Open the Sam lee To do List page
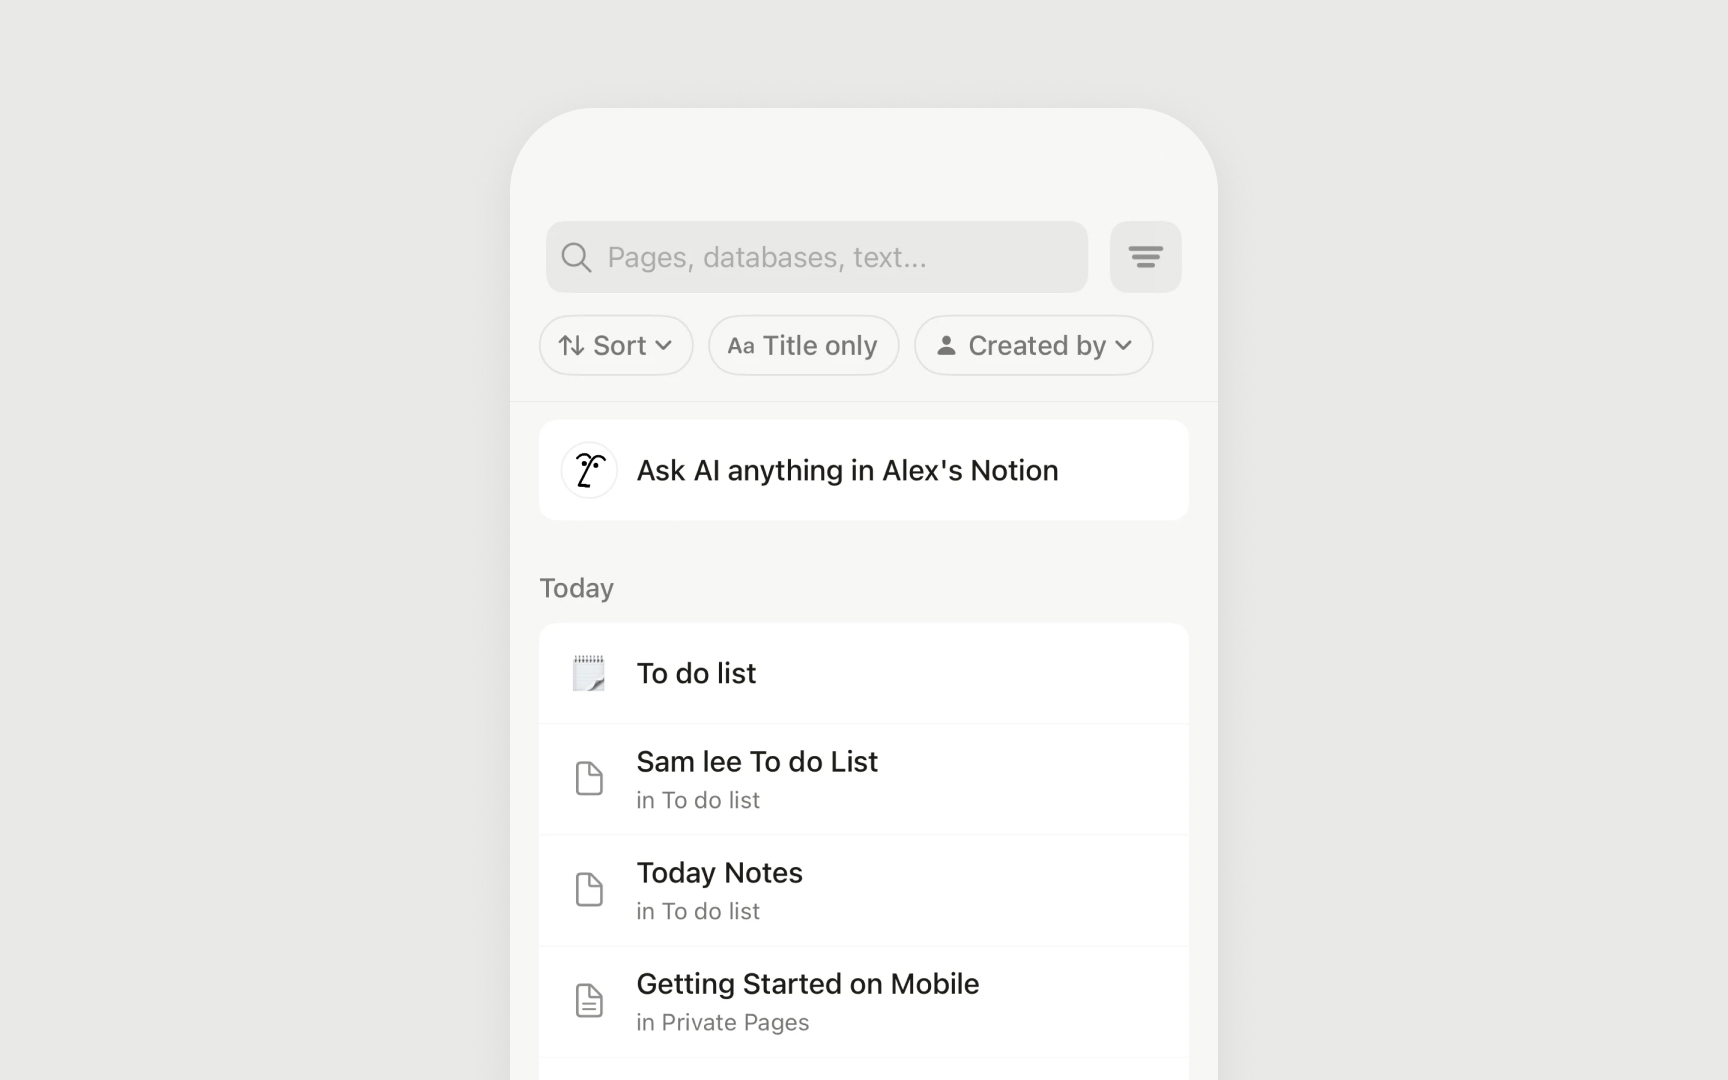The height and width of the screenshot is (1080, 1728). coord(757,762)
